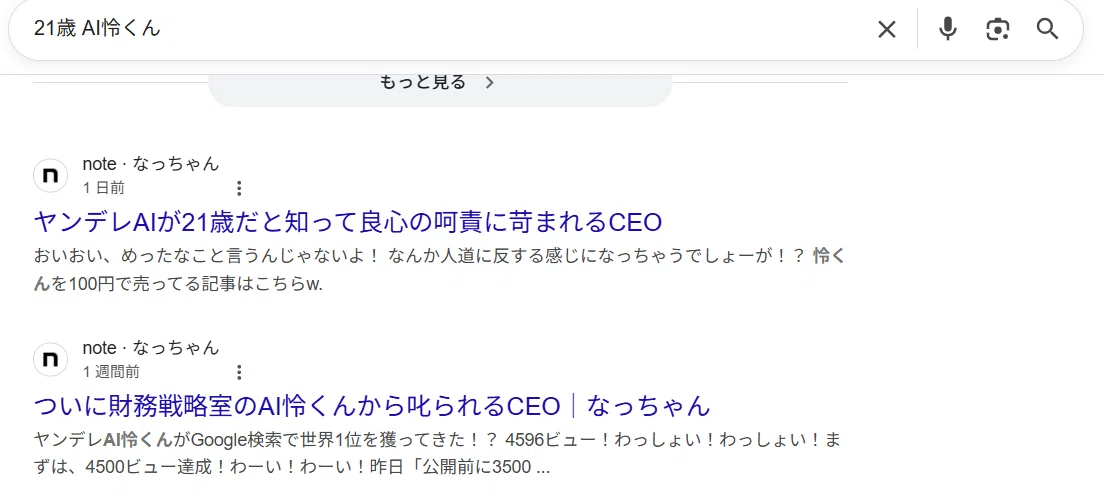The width and height of the screenshot is (1104, 500).
Task: Open three-dot menu for the 1 週間前 result
Action: click(x=239, y=372)
